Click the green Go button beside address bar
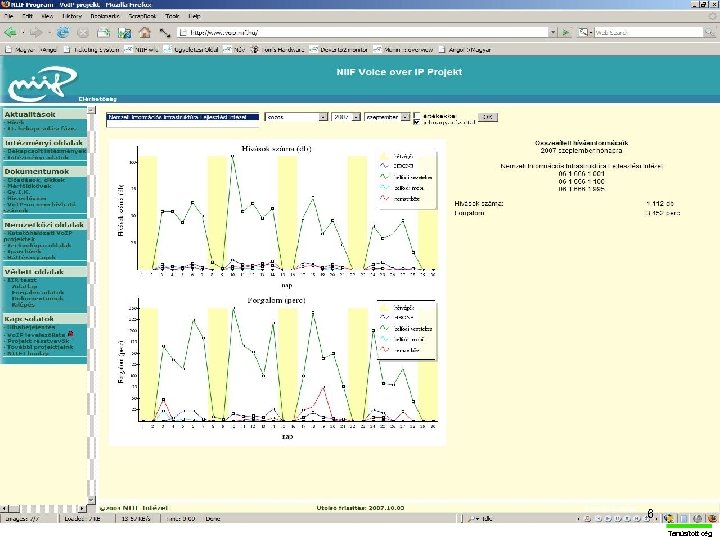Viewport: 720px width, 540px height. [x=564, y=32]
